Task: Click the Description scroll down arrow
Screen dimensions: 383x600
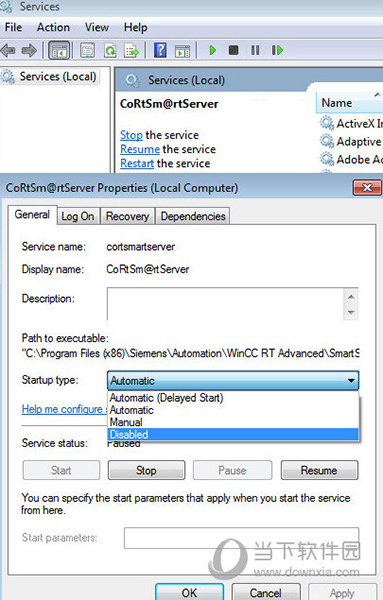Action: 351,312
